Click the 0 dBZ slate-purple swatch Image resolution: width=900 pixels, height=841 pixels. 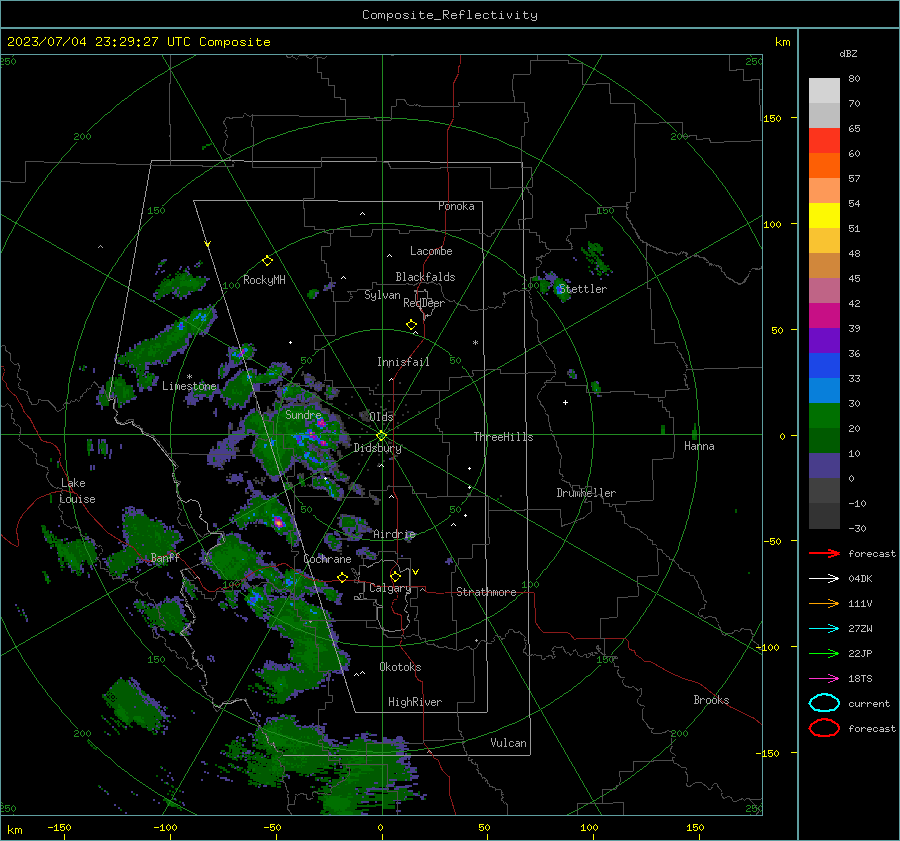[x=824, y=466]
